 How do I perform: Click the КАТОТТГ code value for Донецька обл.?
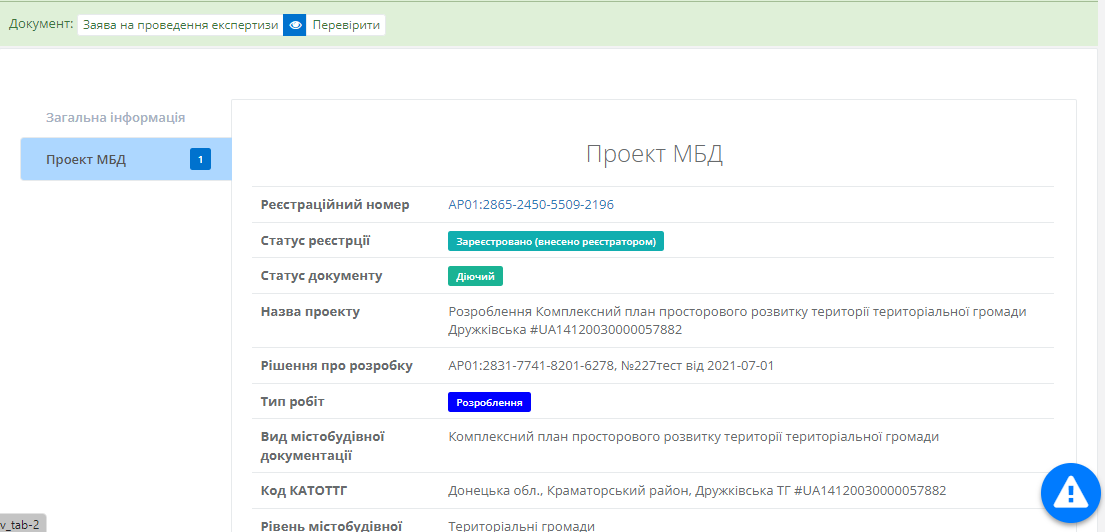tap(697, 491)
